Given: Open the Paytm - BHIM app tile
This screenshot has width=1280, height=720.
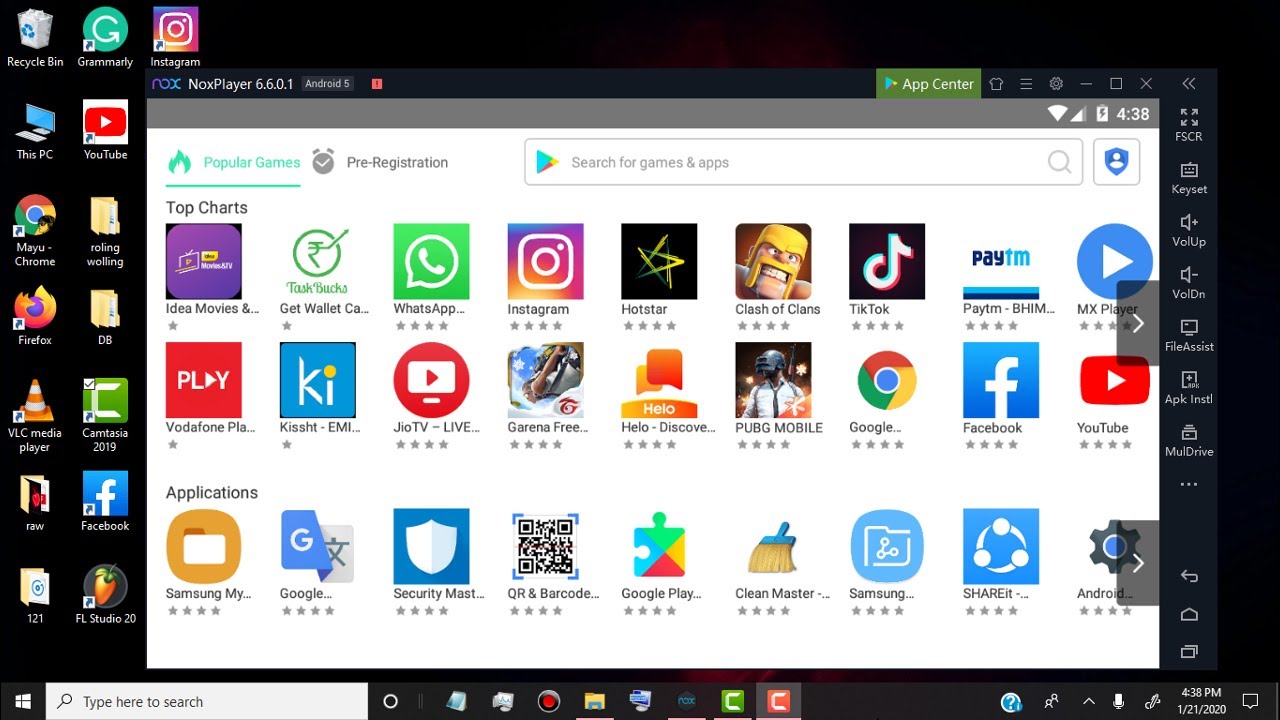Looking at the screenshot, I should (x=1001, y=261).
